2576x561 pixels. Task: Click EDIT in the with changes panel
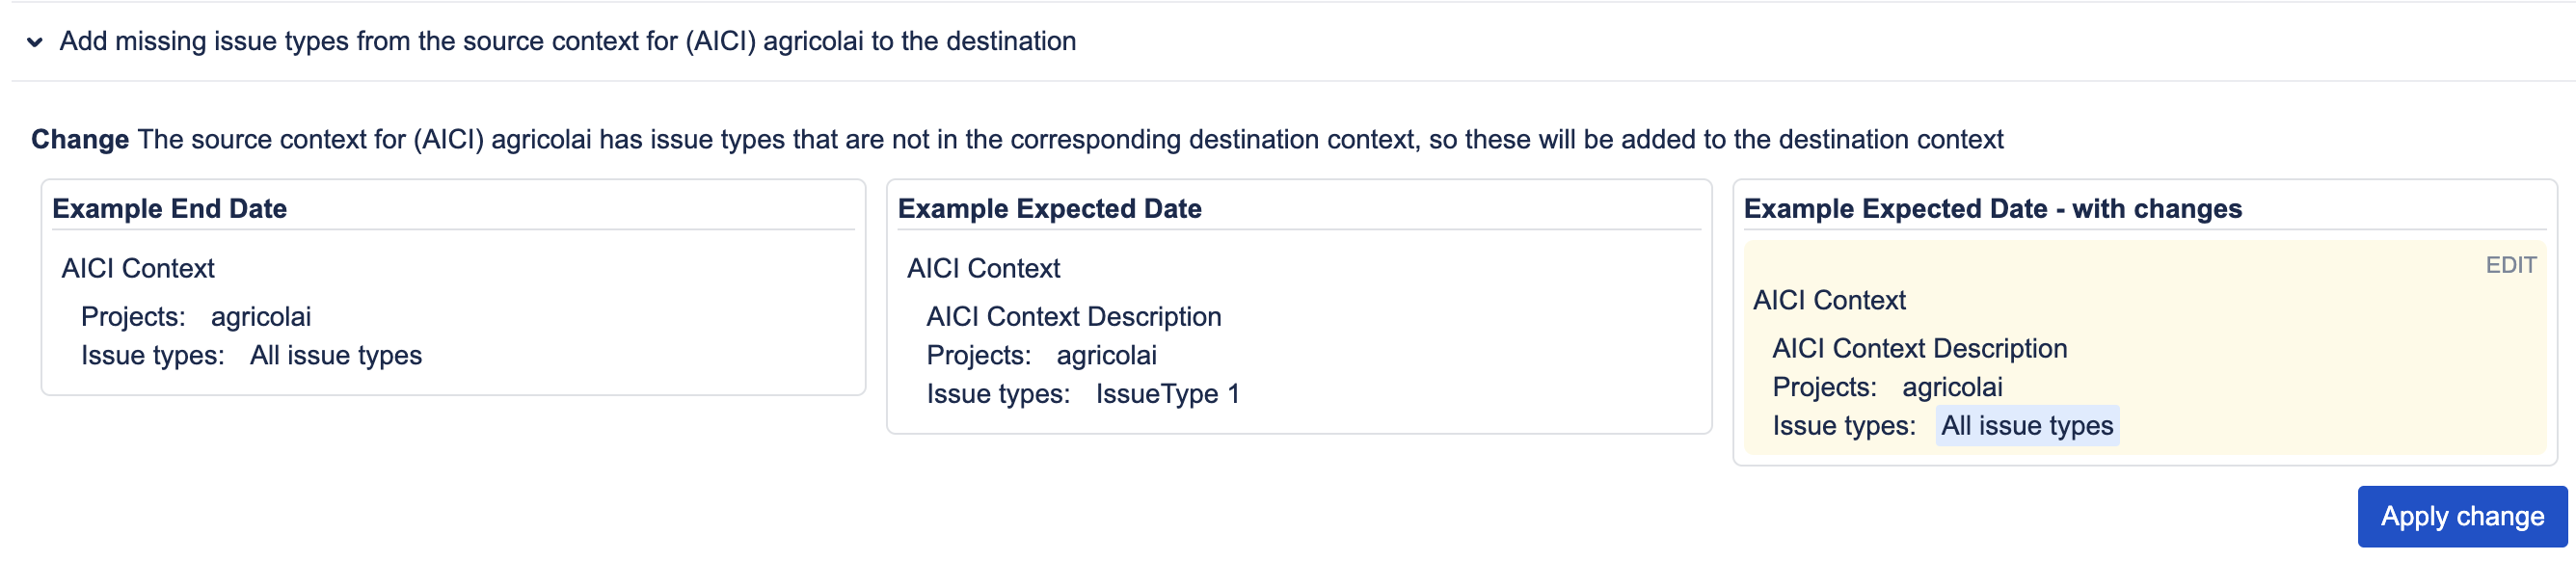[x=2510, y=265]
